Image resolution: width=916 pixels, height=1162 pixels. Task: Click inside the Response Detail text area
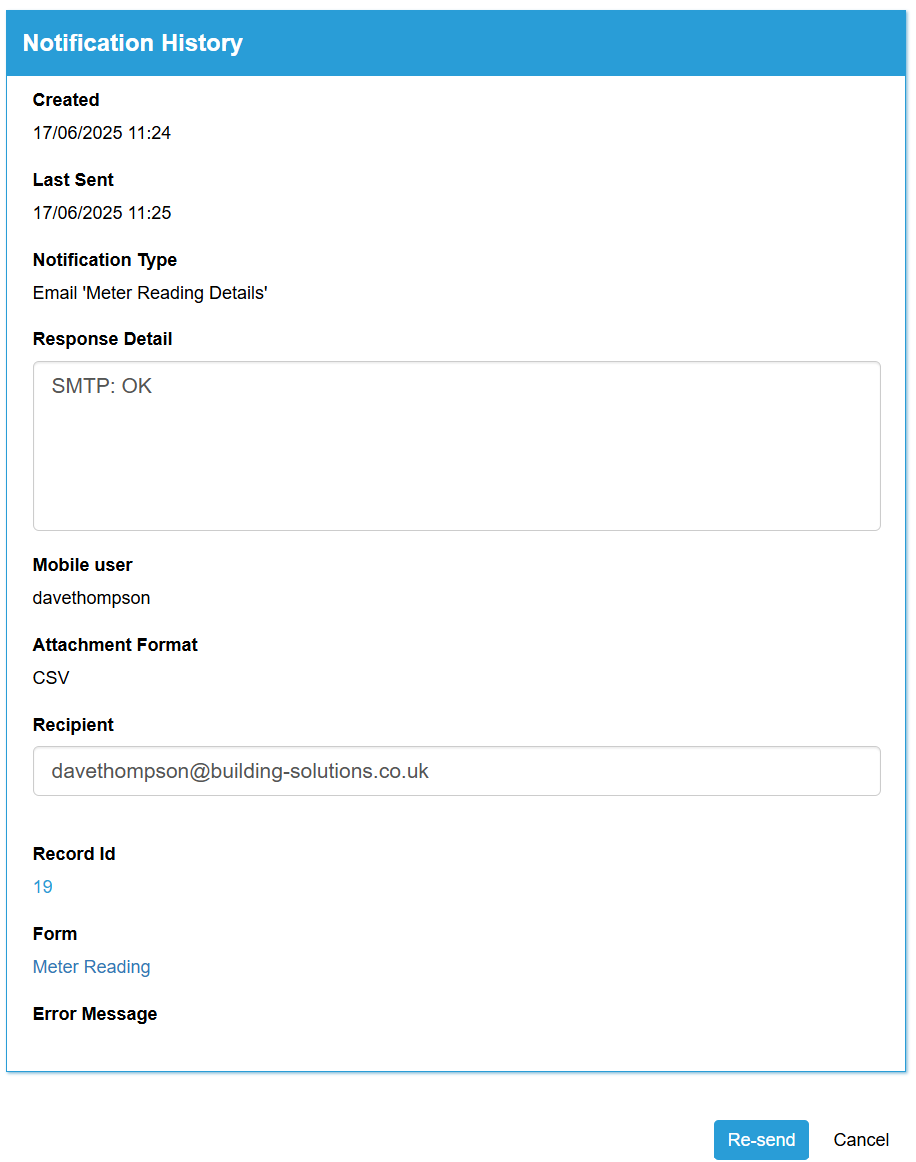457,445
